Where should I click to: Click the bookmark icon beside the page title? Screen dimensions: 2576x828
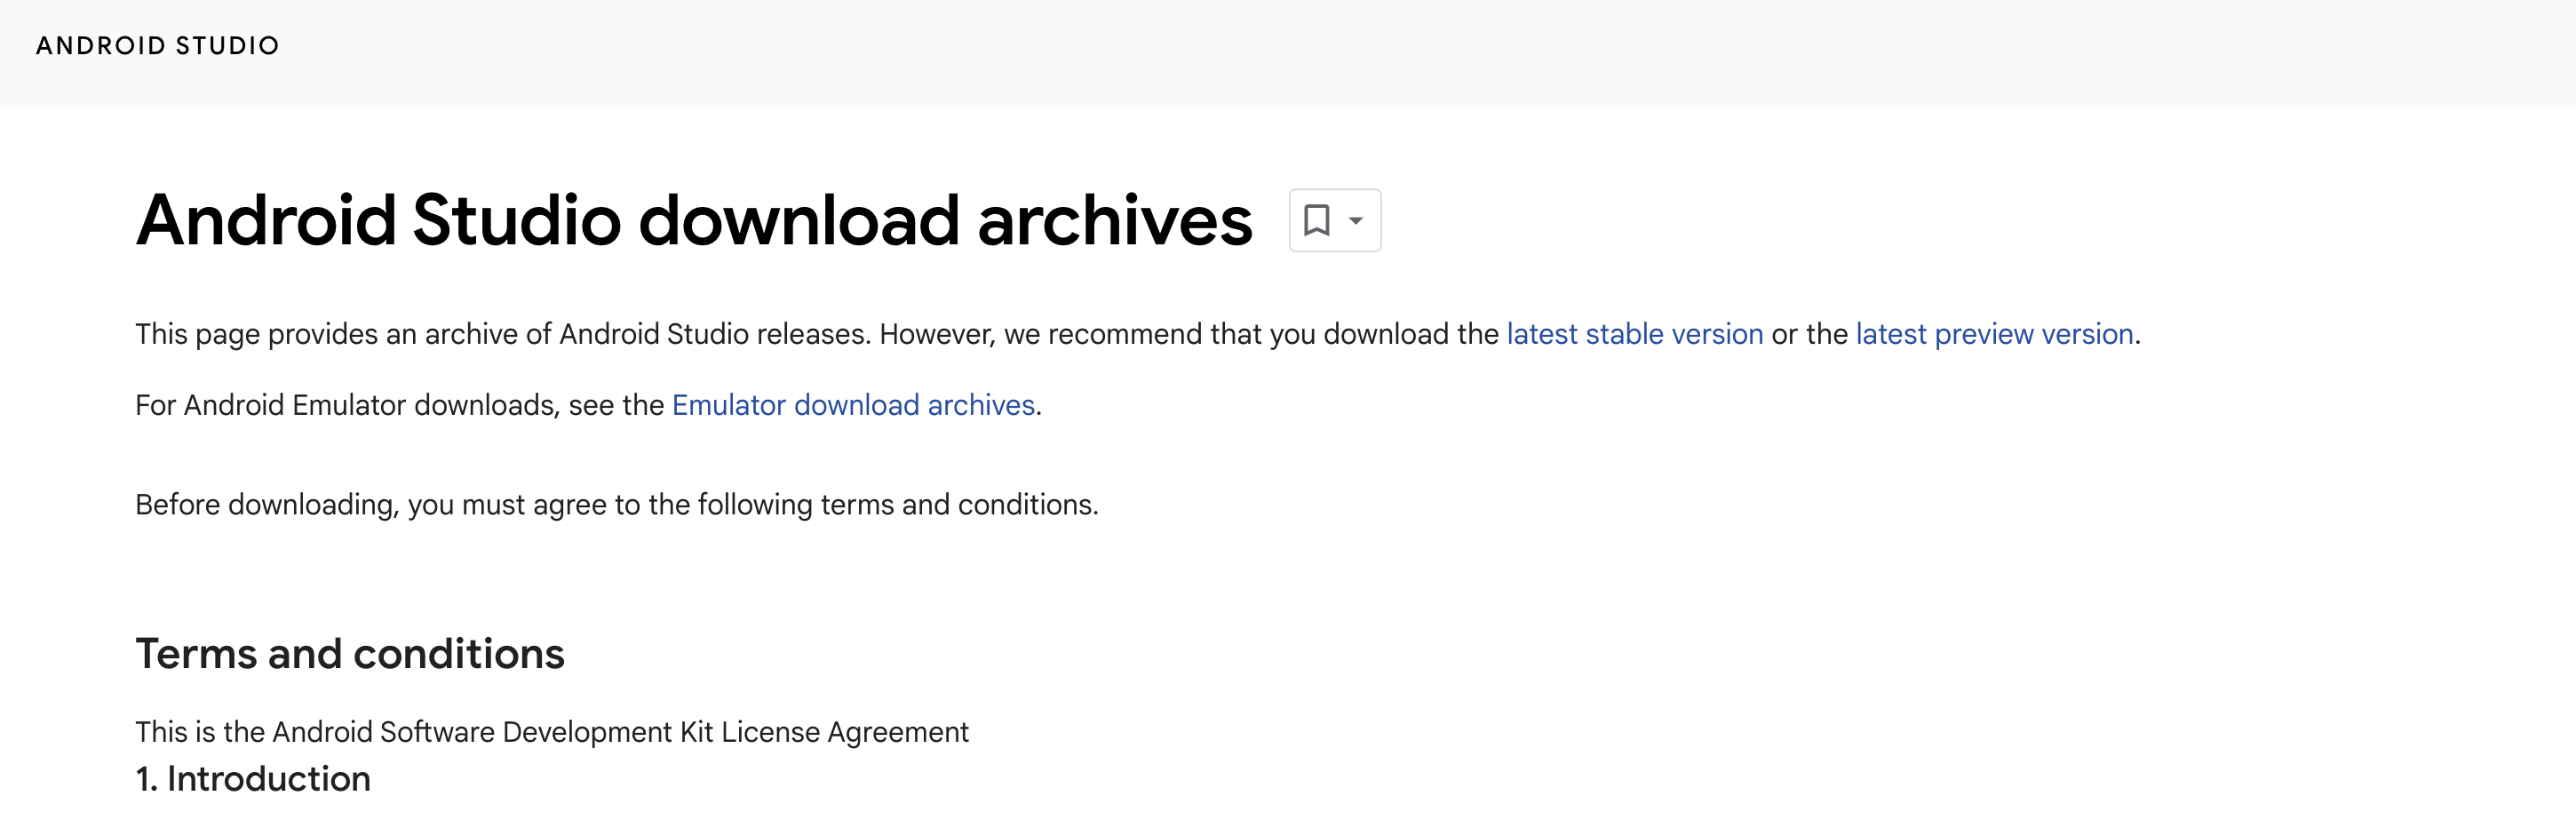click(1317, 220)
